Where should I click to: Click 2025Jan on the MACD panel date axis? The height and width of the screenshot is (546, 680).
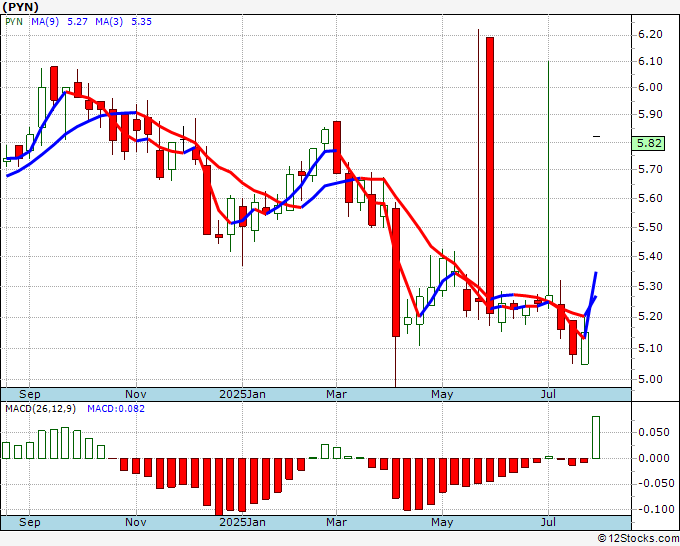click(x=242, y=522)
